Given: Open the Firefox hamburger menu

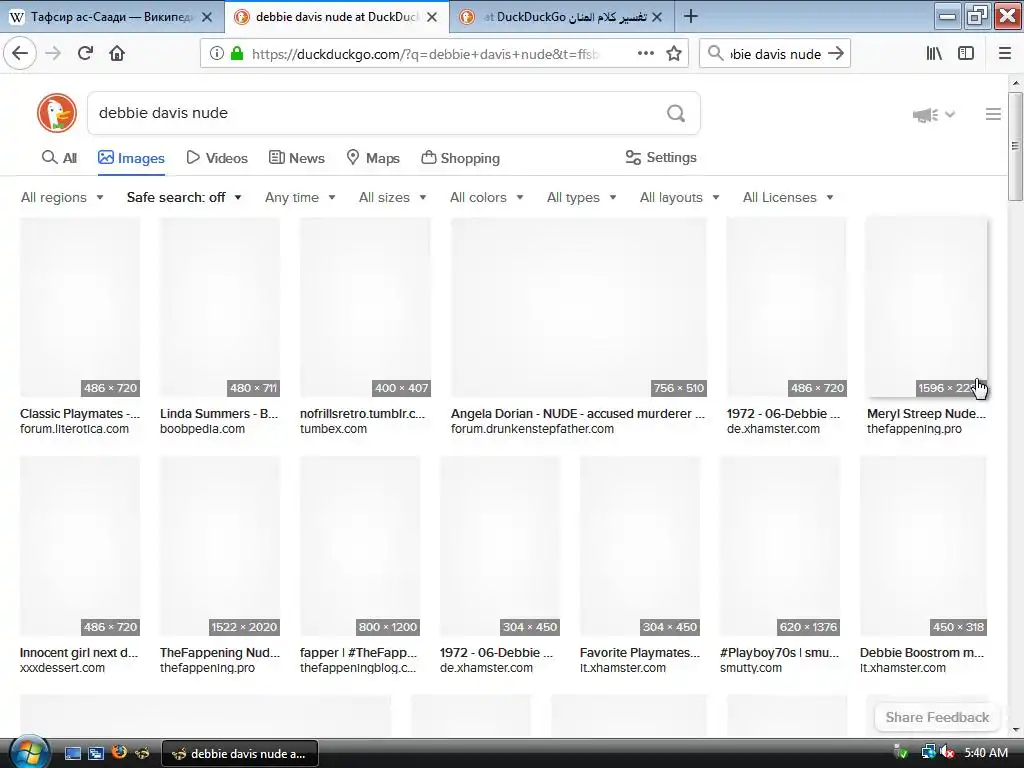Looking at the screenshot, I should click(1005, 54).
